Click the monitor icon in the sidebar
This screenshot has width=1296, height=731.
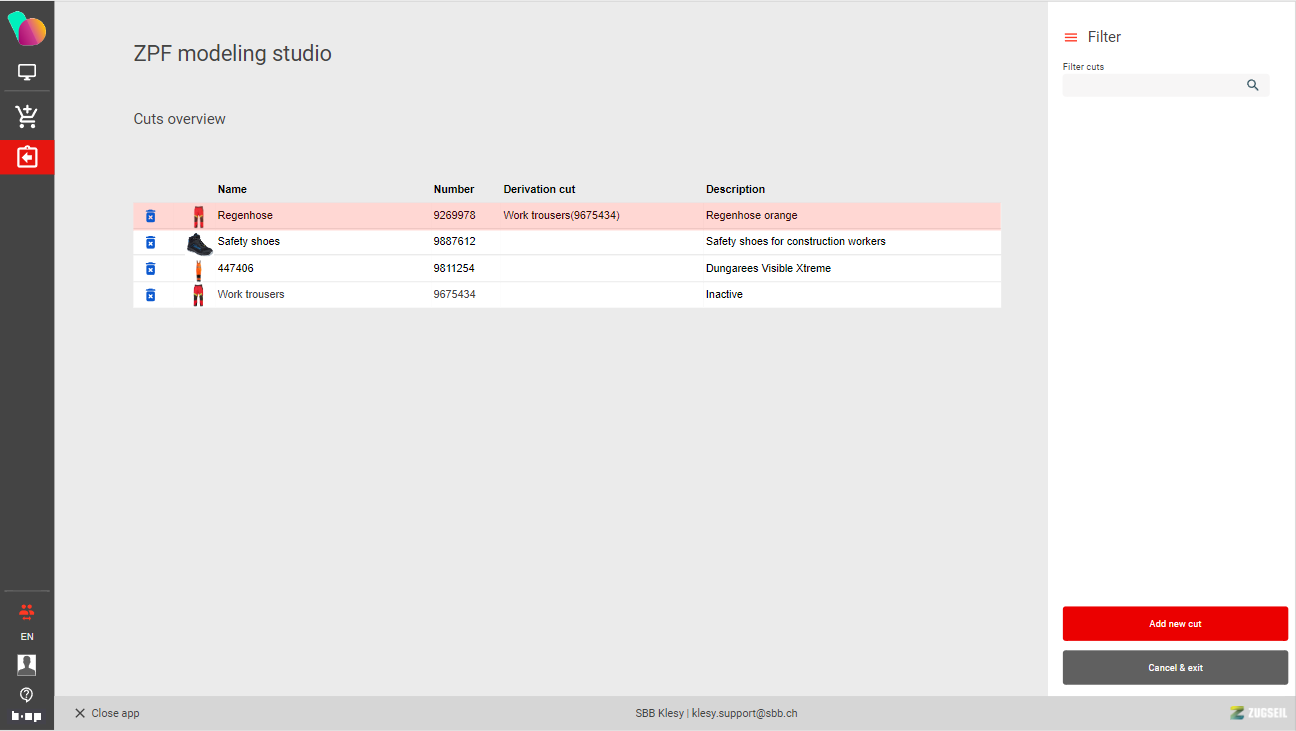pos(27,72)
